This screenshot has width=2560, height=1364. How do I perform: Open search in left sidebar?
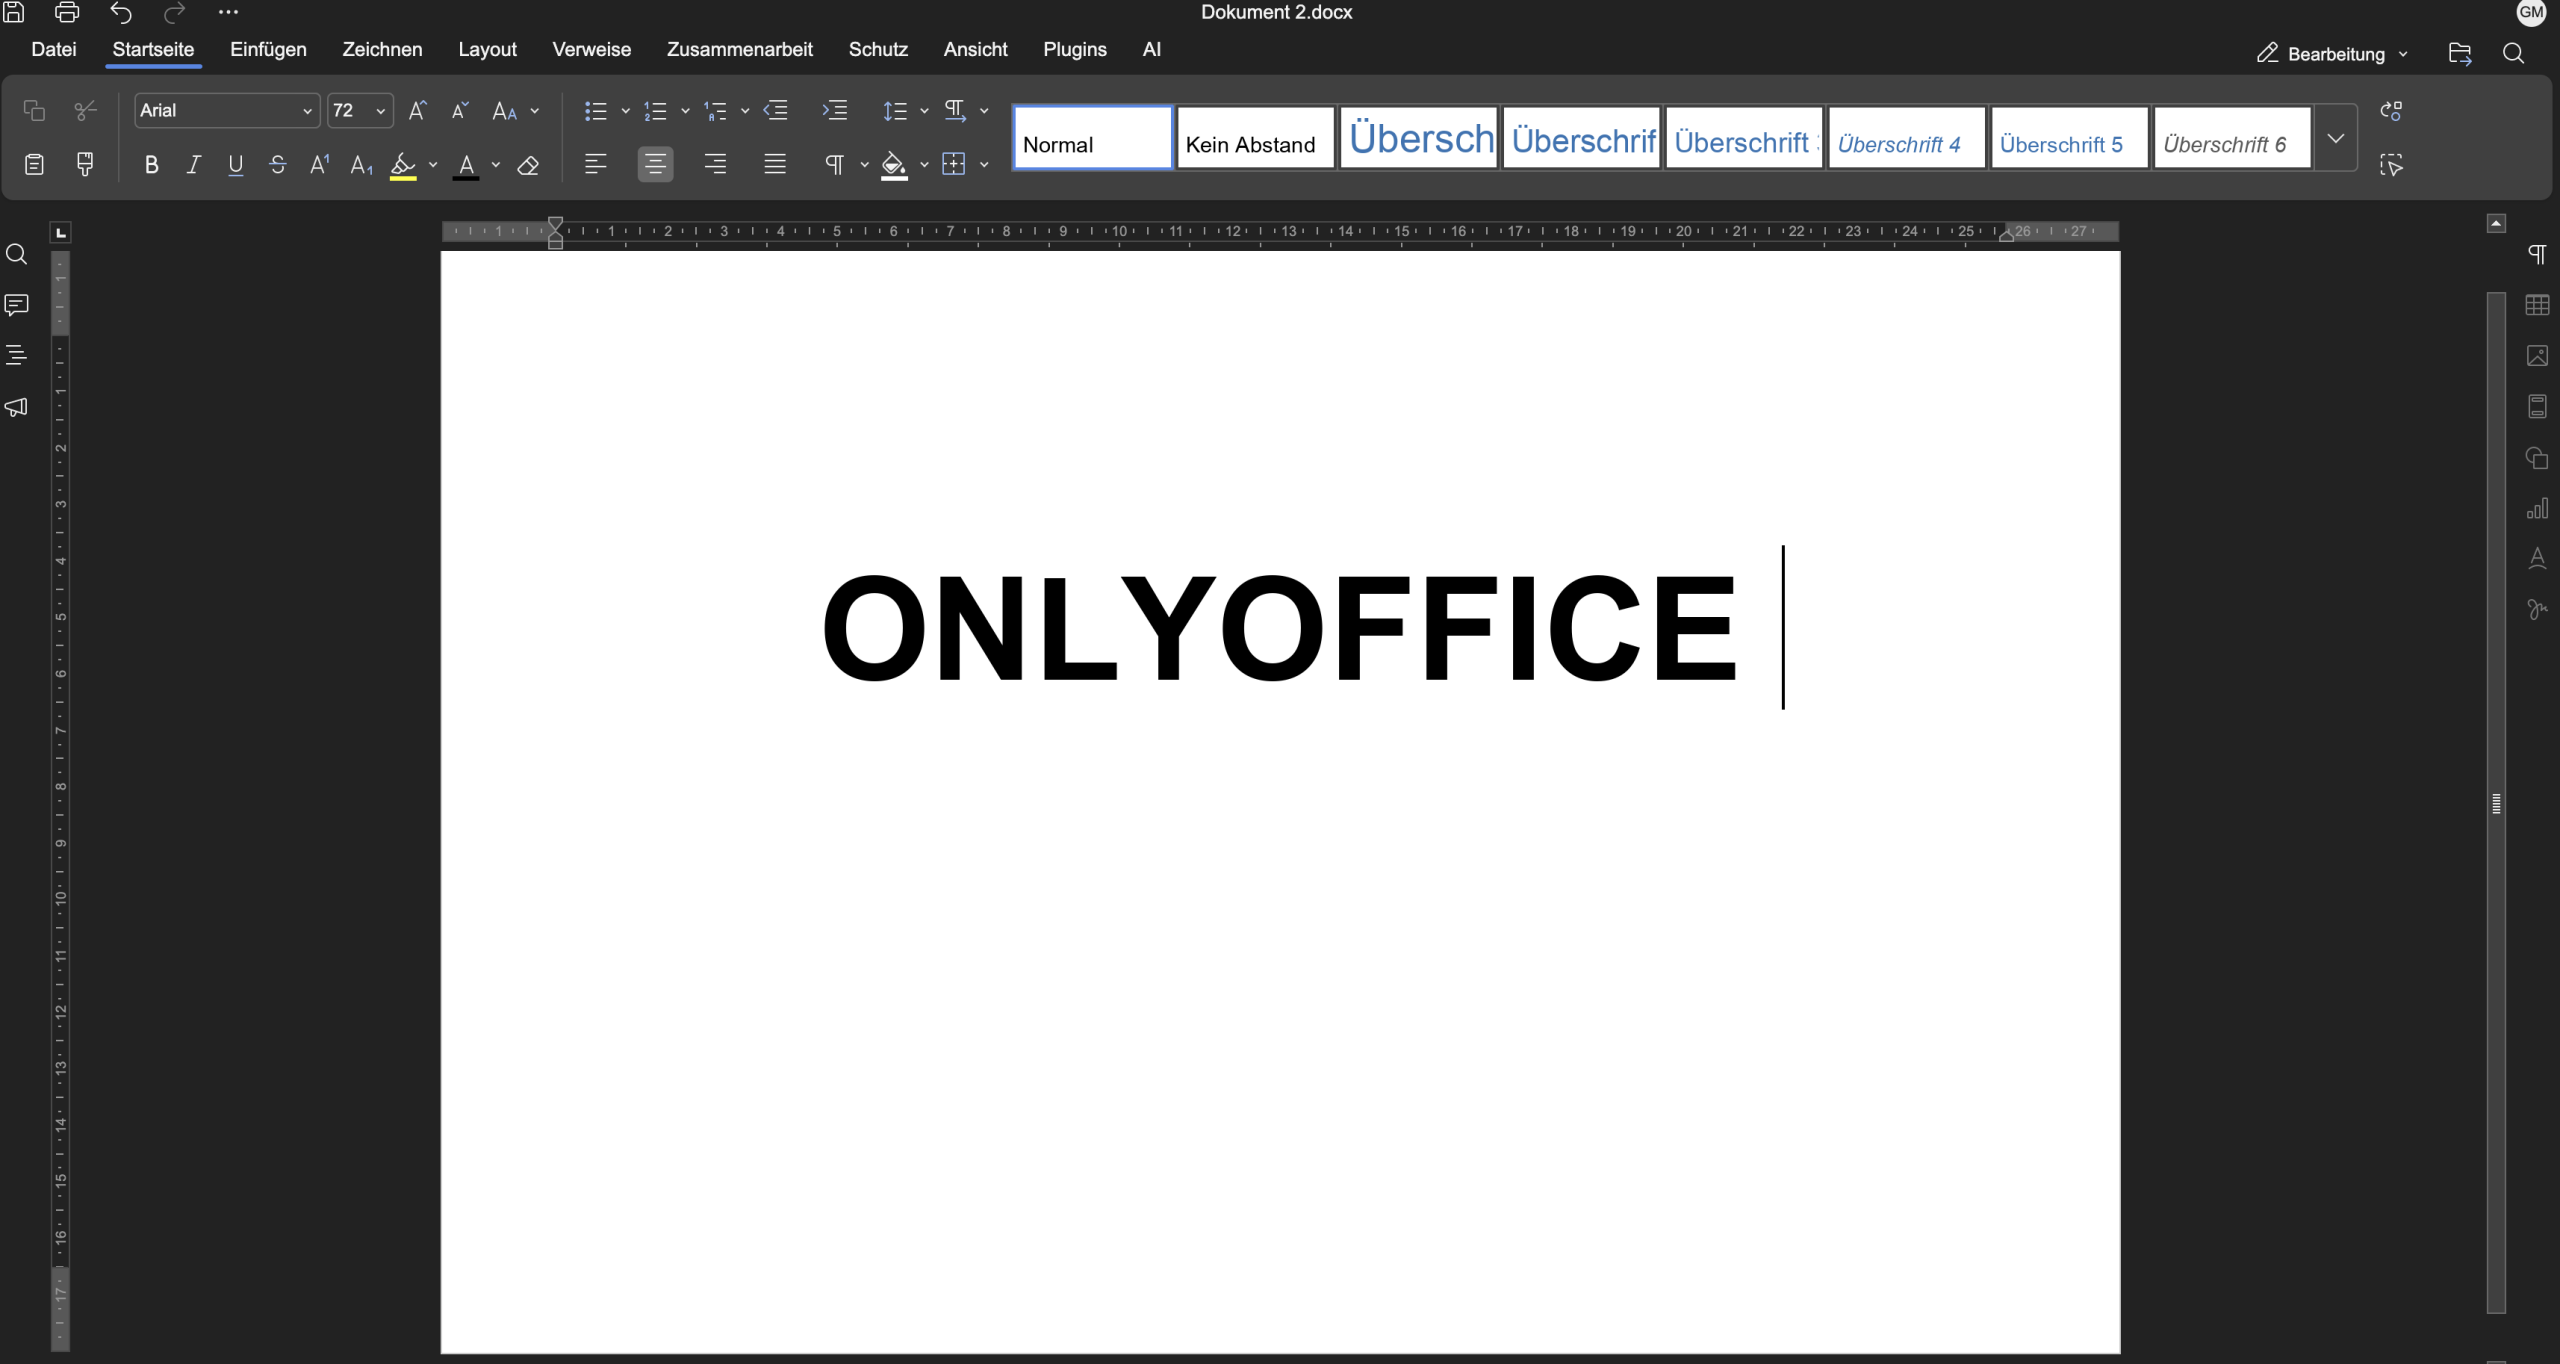coord(16,255)
